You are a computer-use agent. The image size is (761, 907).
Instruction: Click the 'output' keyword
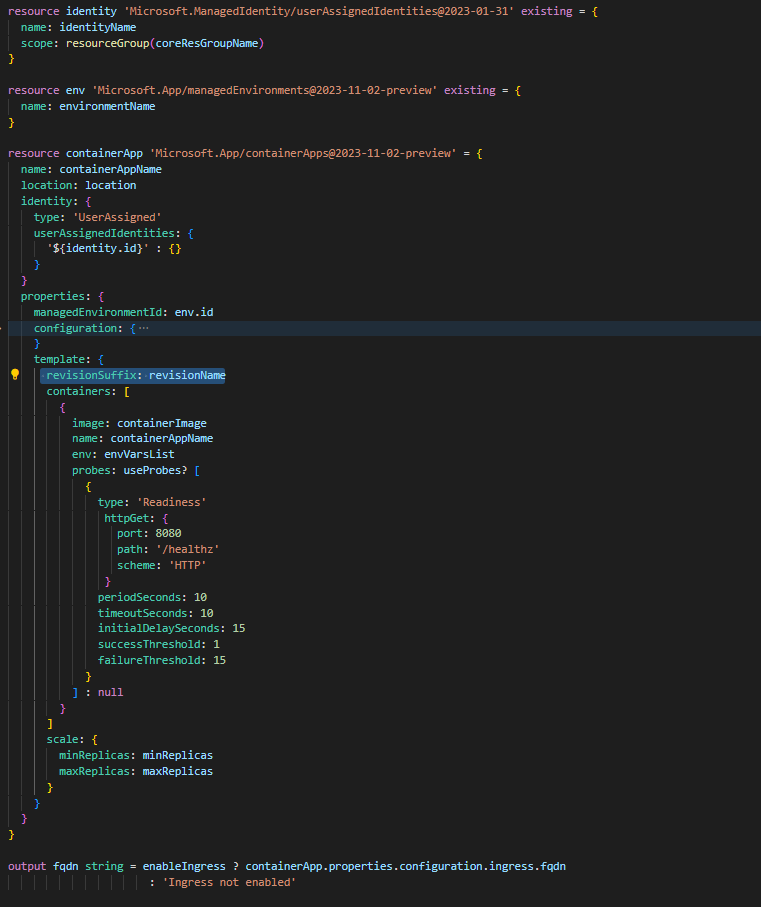(27, 867)
